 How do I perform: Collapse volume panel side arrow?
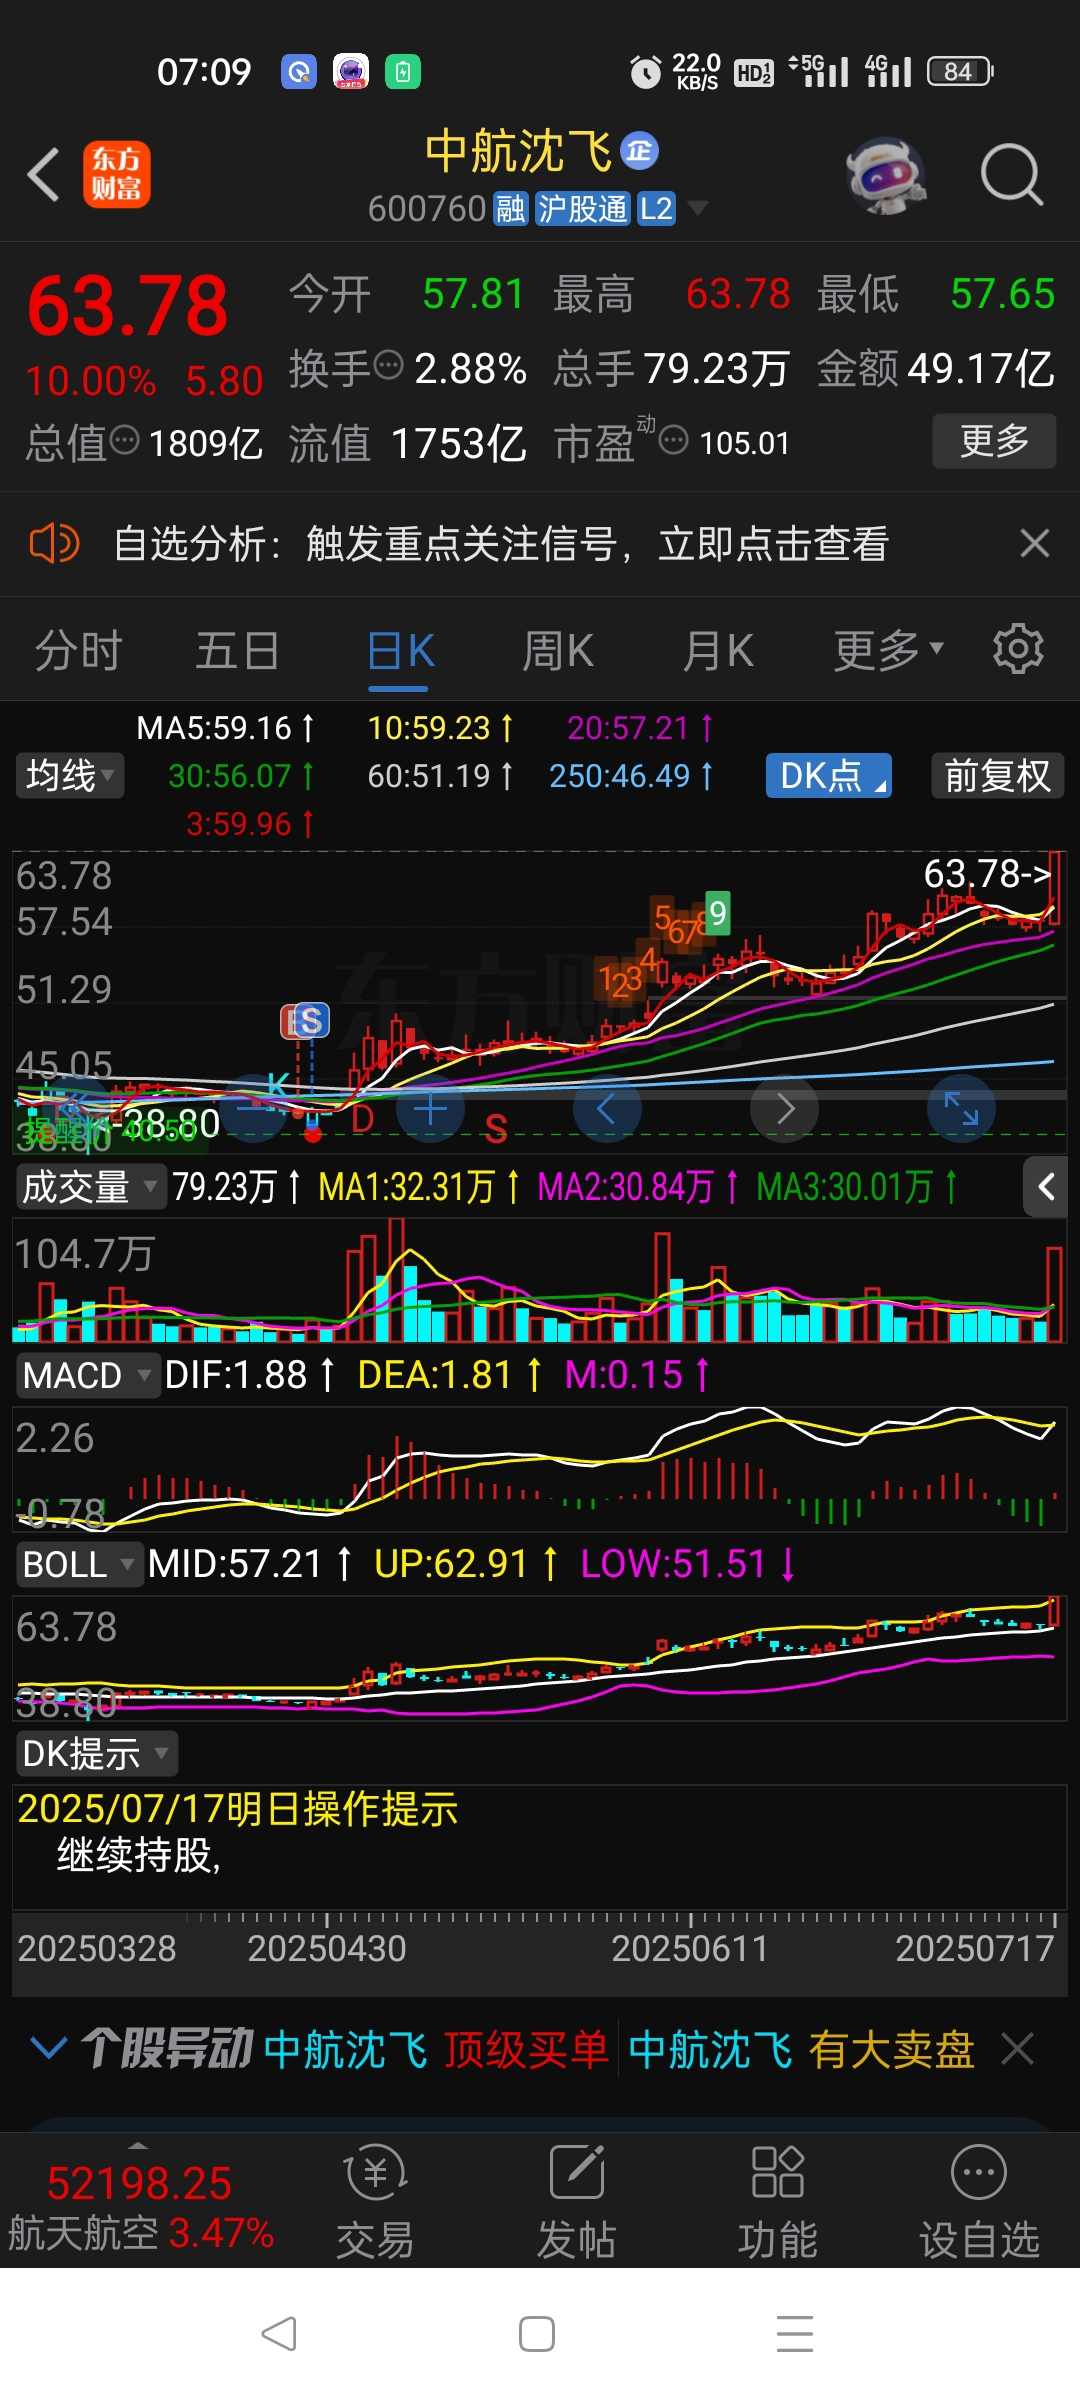tap(1046, 1187)
